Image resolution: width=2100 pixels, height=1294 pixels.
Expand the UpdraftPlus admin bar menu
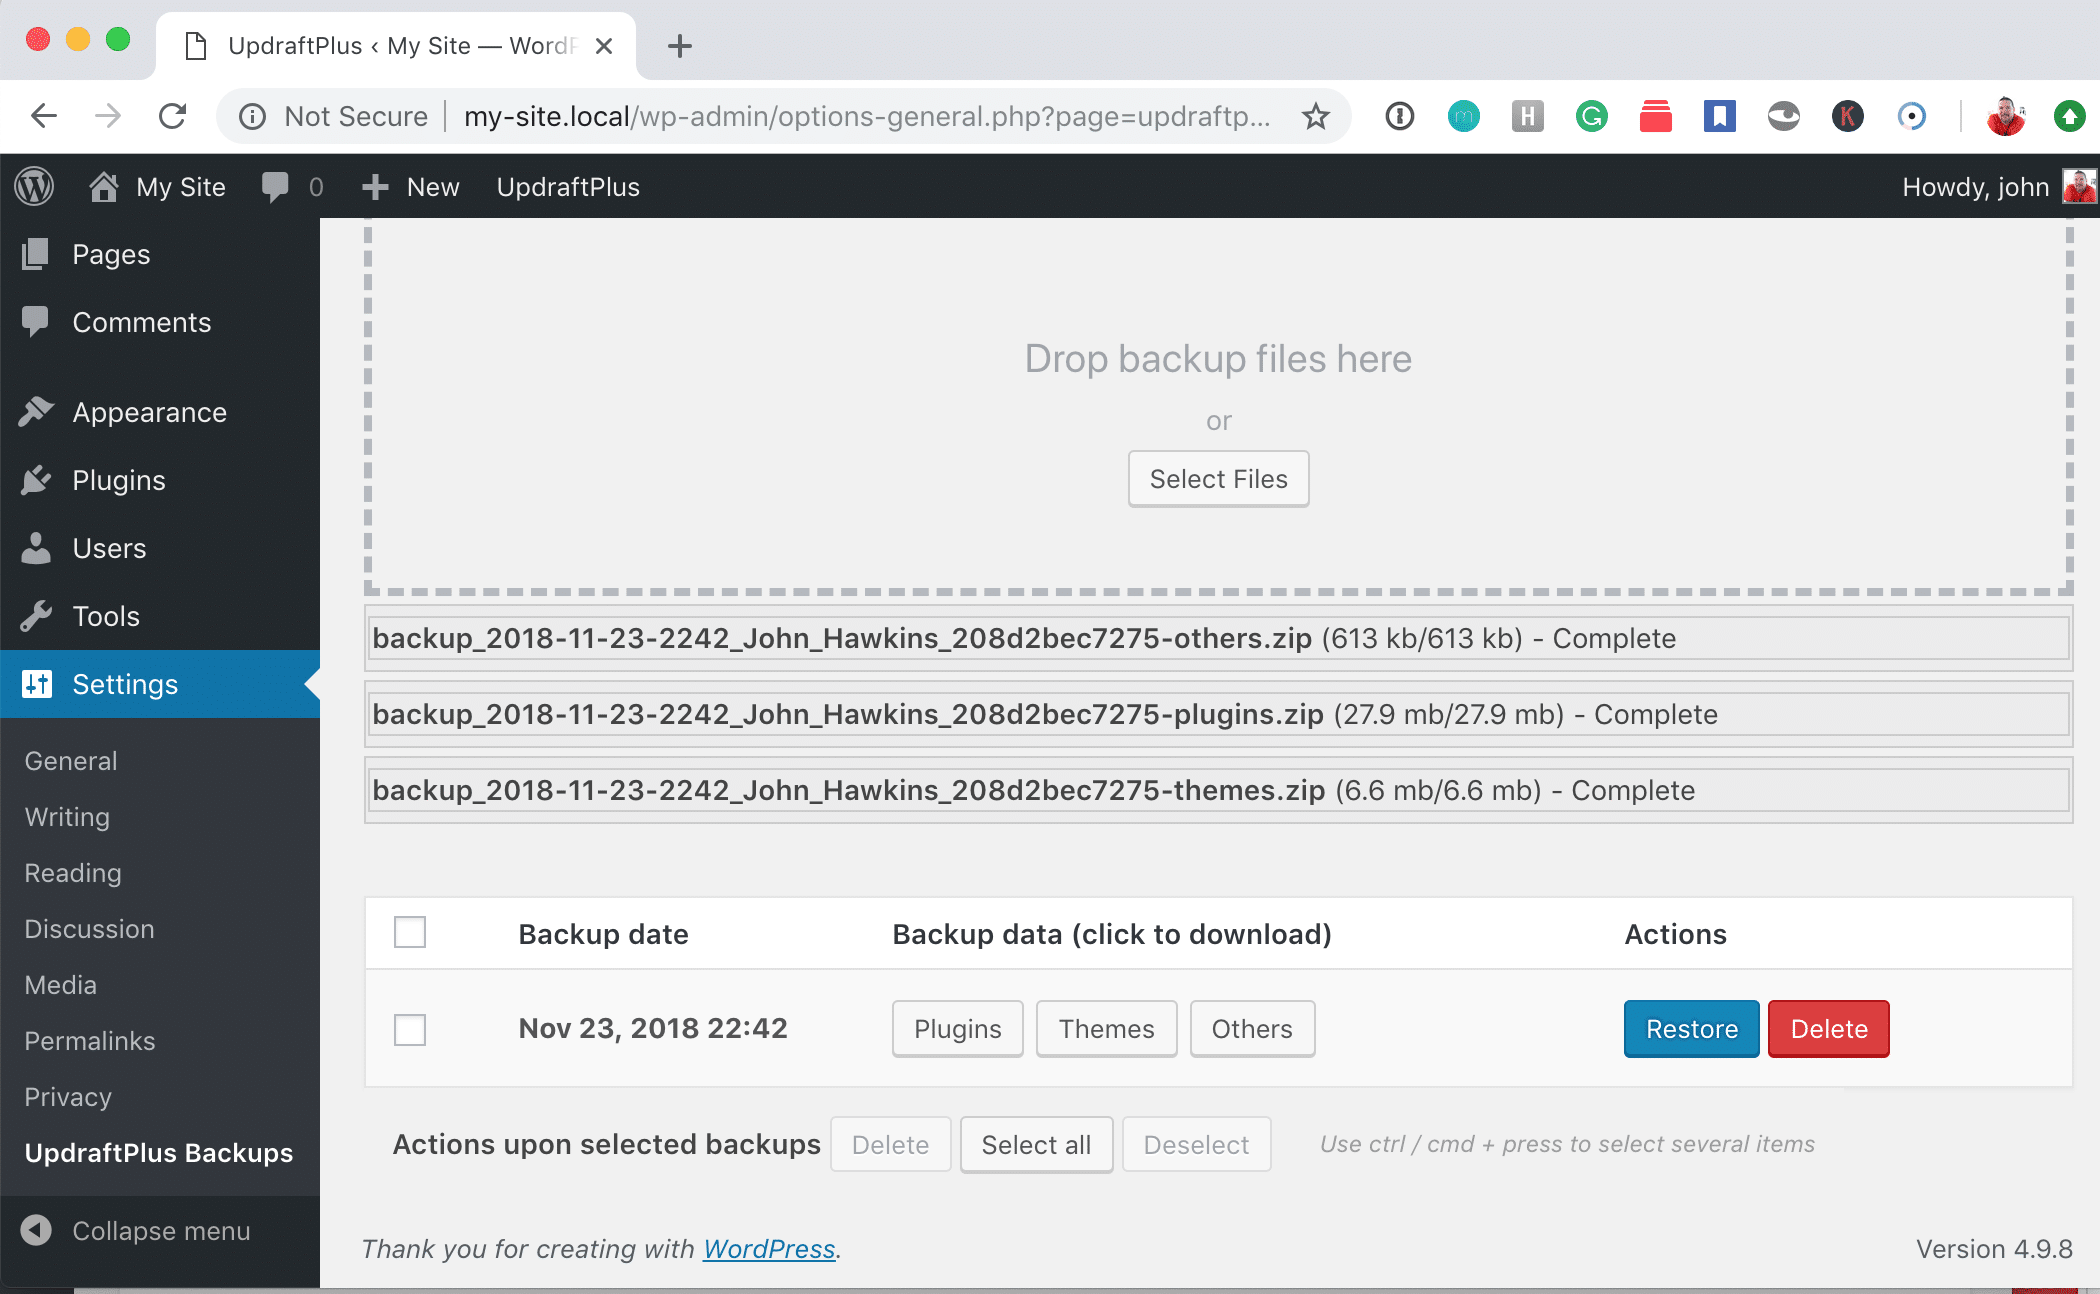(568, 187)
